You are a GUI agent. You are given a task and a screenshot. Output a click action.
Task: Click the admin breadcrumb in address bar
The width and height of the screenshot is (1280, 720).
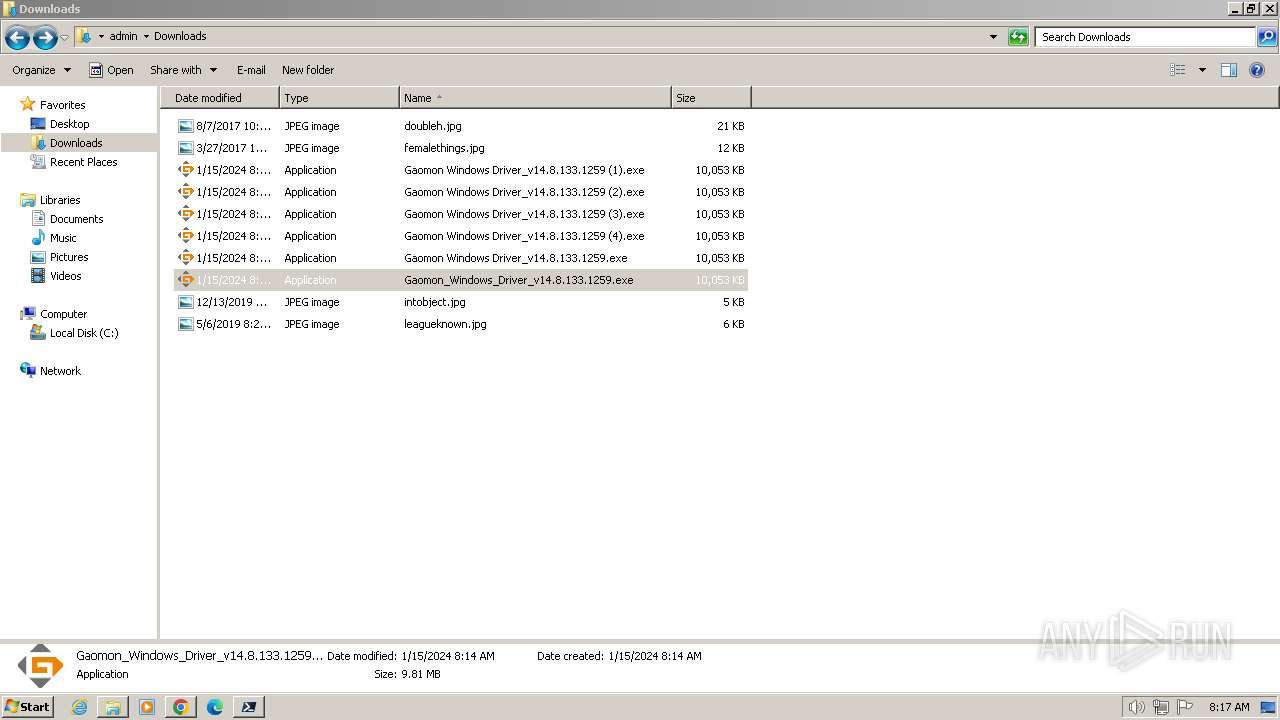(x=123, y=36)
